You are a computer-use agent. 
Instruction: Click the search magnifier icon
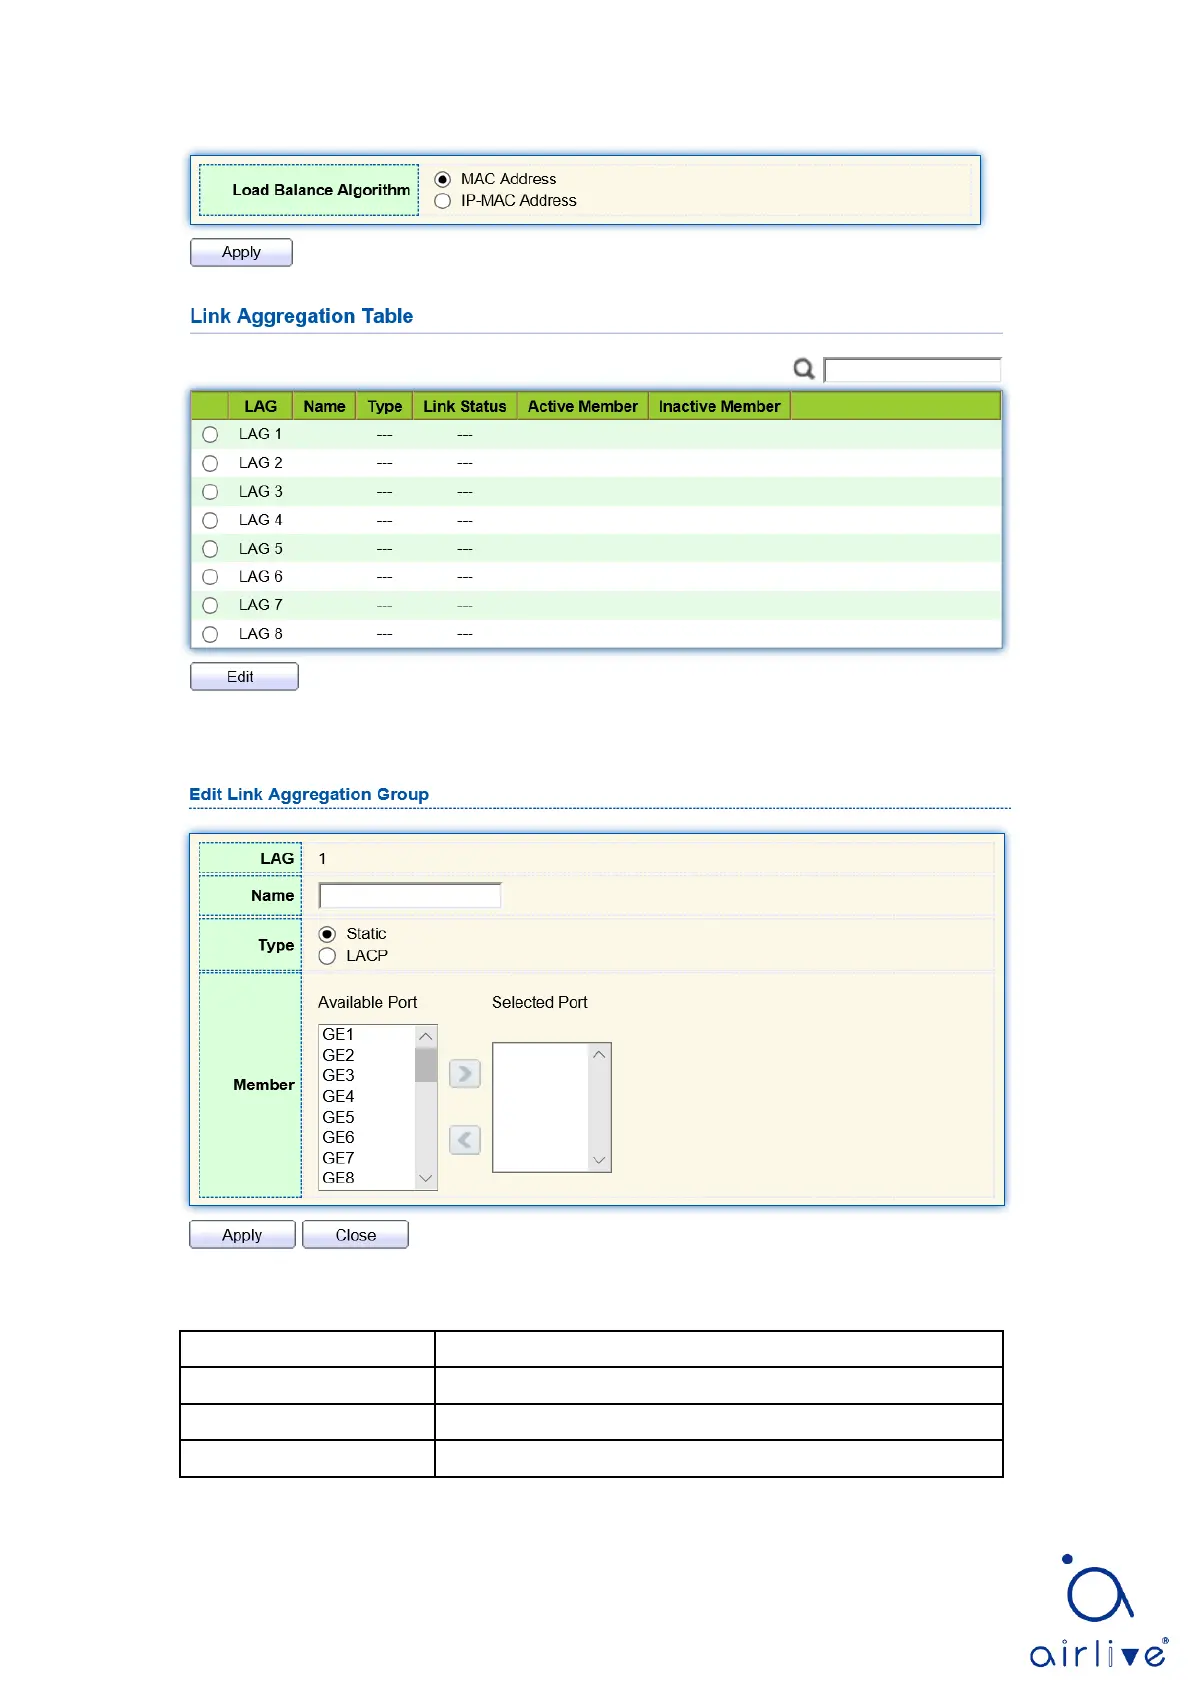[x=803, y=369]
